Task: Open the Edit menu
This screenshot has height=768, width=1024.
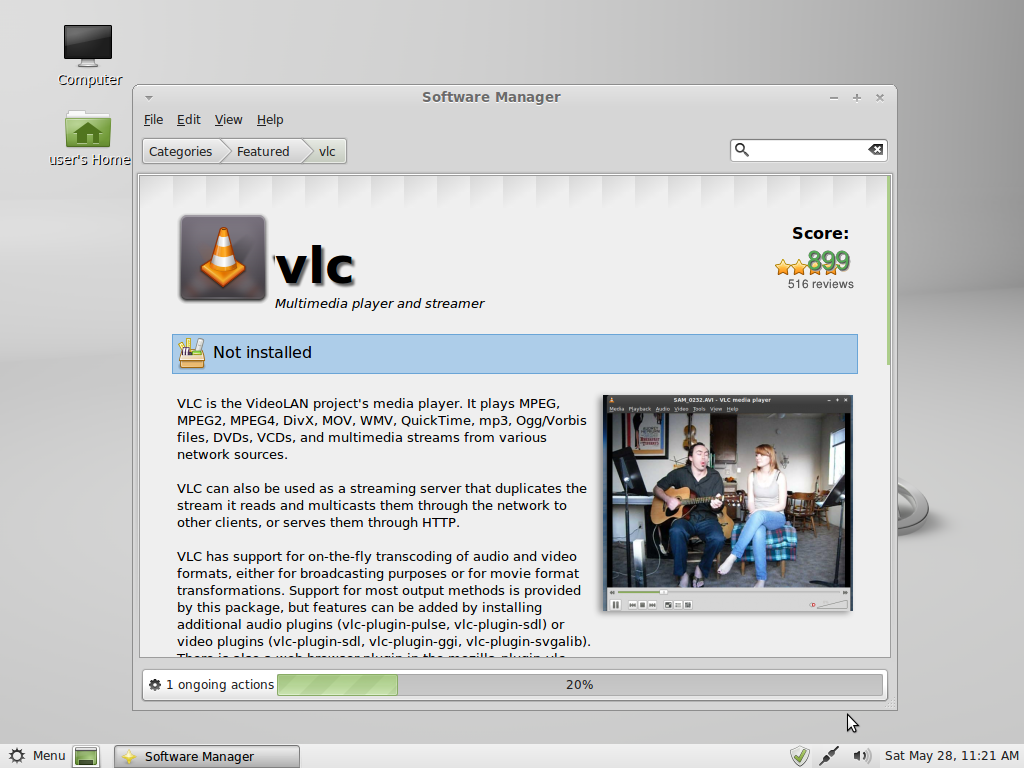Action: pos(188,120)
